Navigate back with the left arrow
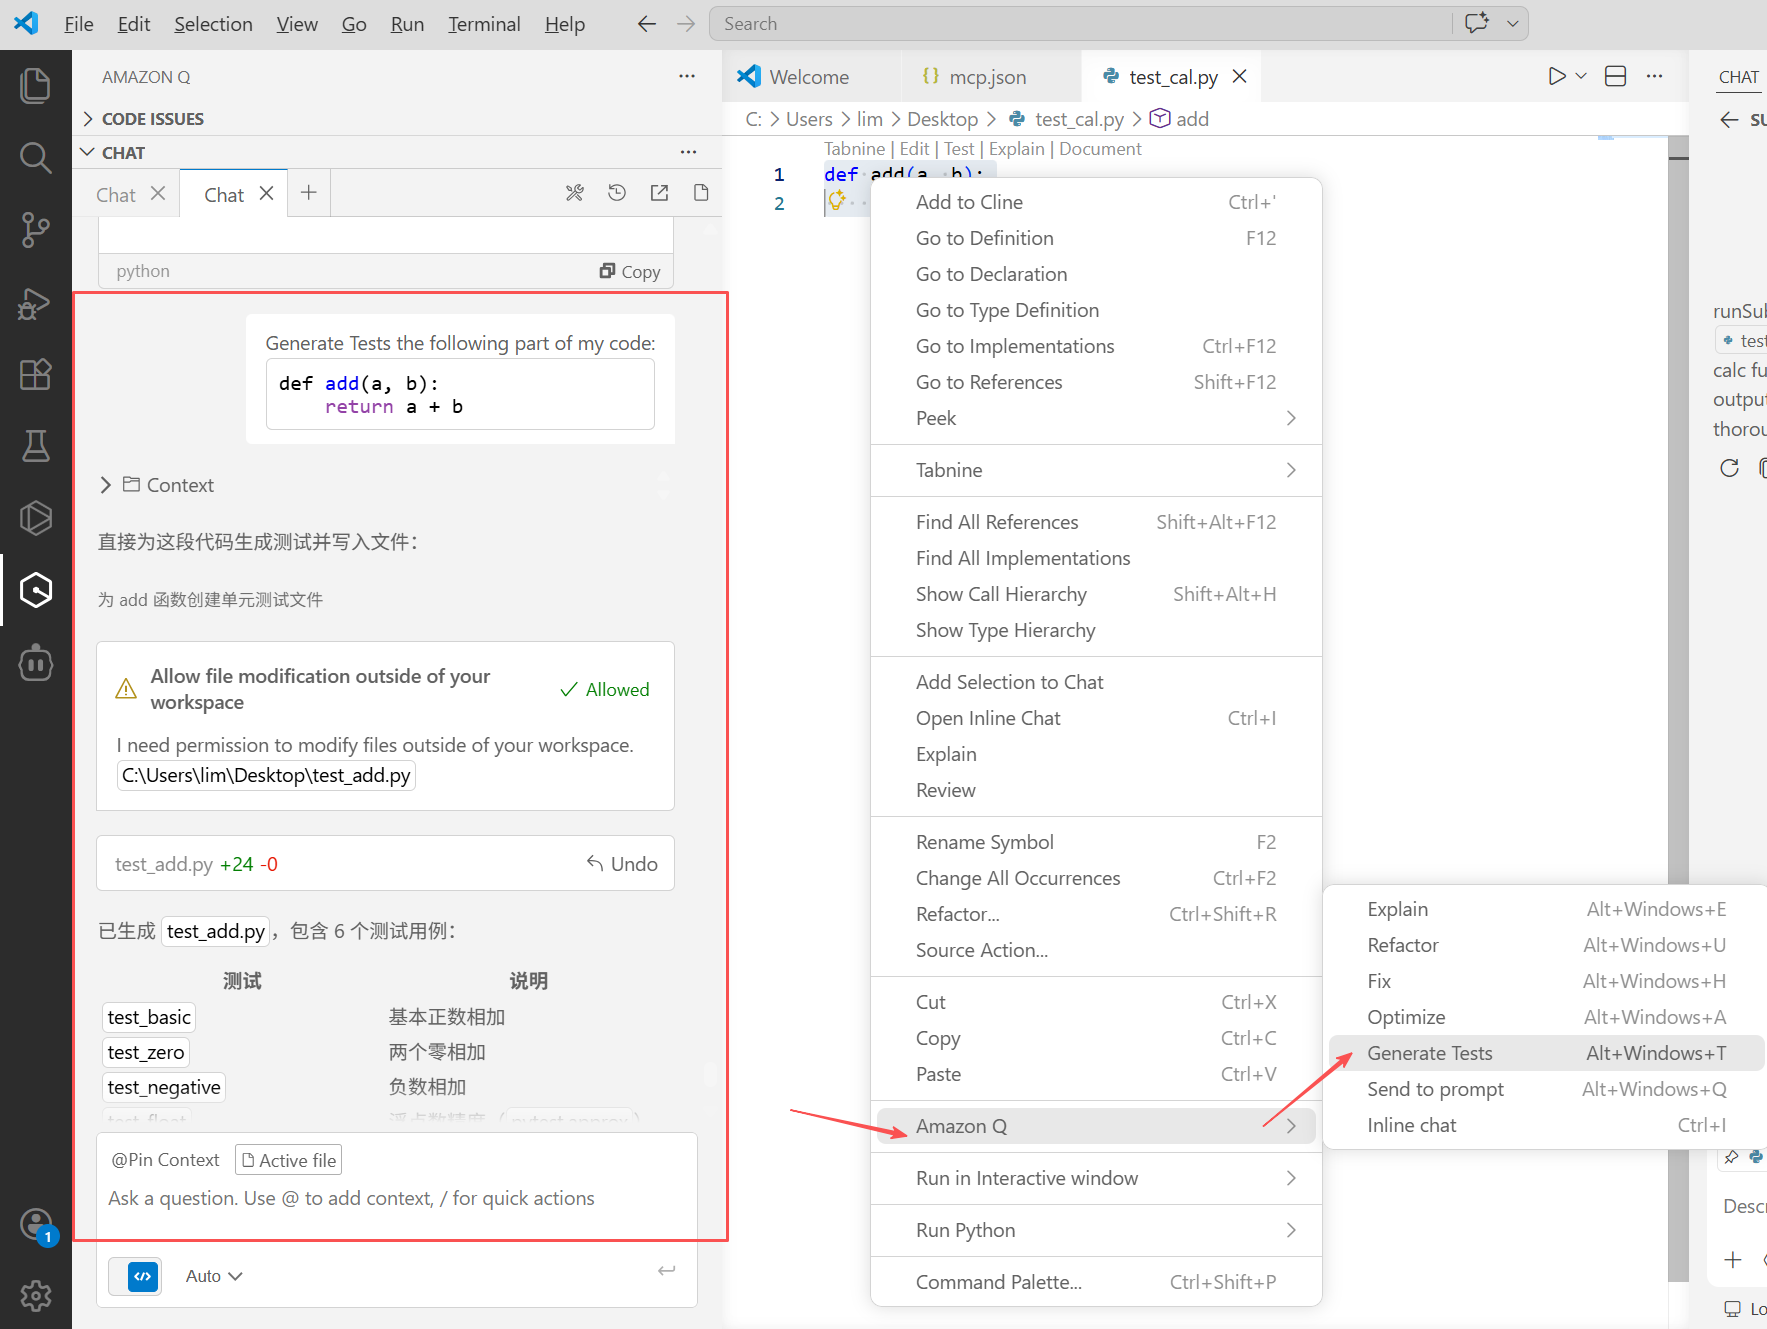 point(646,24)
